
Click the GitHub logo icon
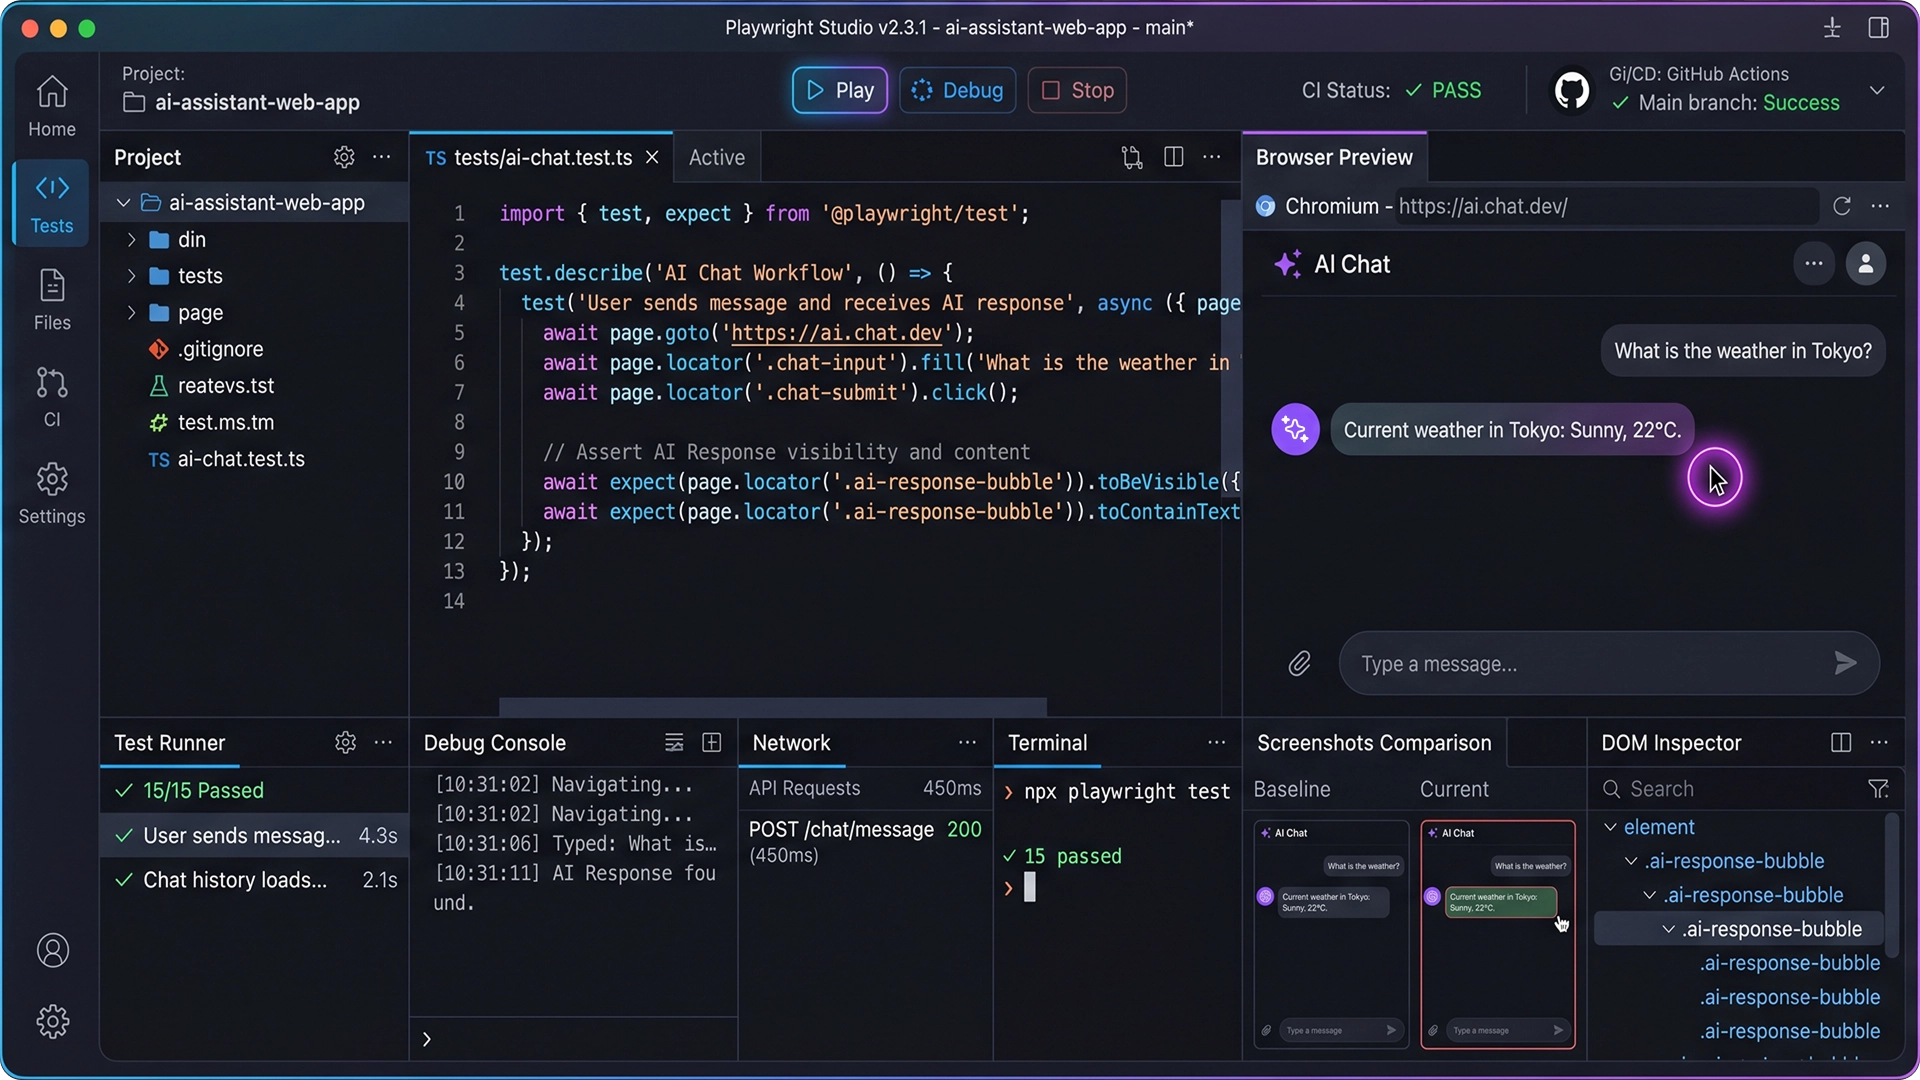[1571, 90]
